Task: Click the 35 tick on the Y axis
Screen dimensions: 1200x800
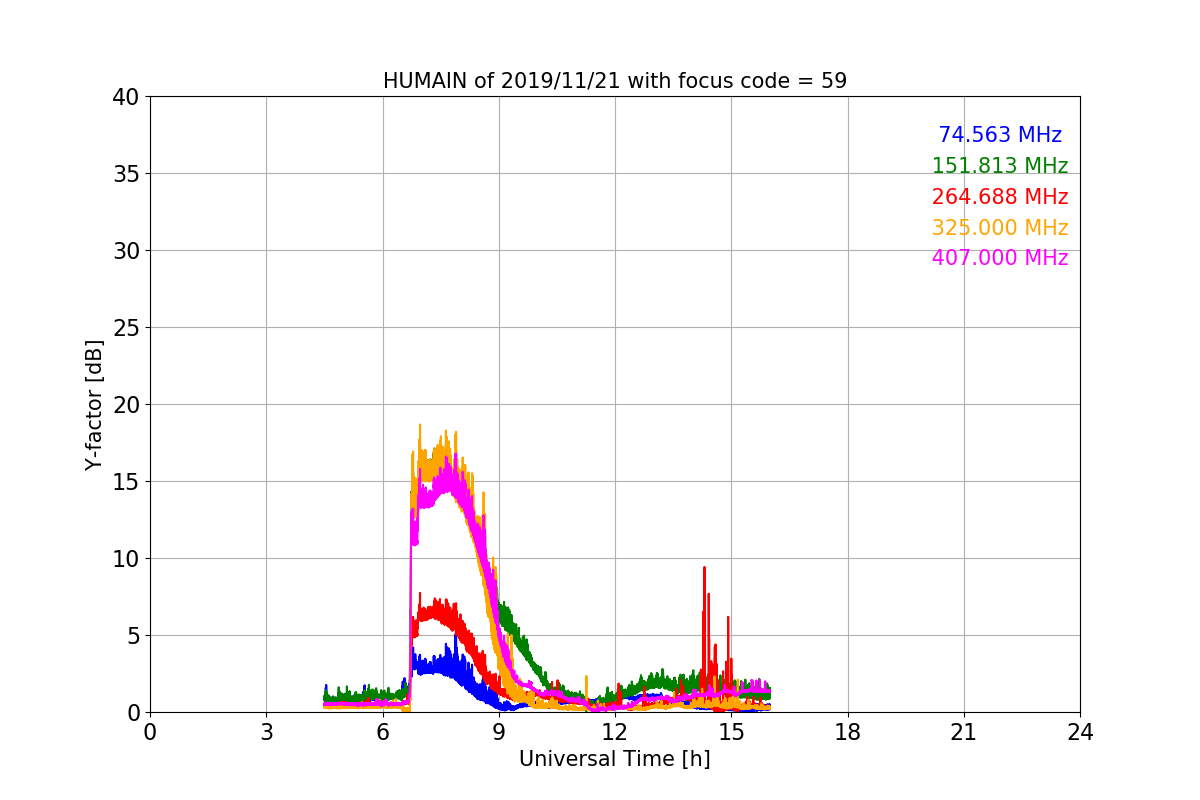Action: [126, 174]
